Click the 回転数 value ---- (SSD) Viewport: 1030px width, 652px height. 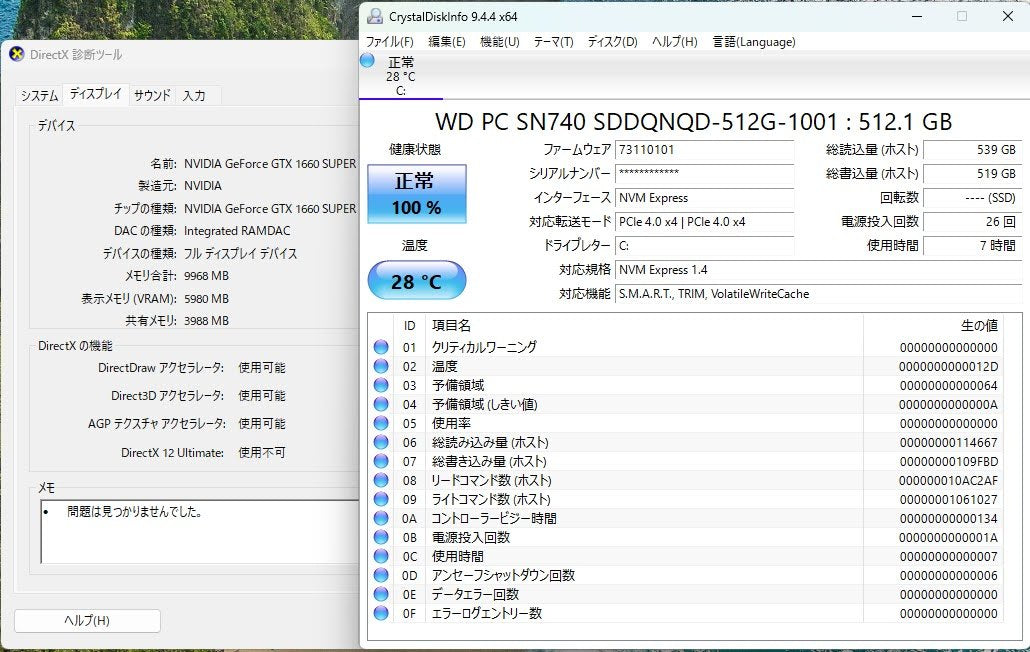(972, 198)
